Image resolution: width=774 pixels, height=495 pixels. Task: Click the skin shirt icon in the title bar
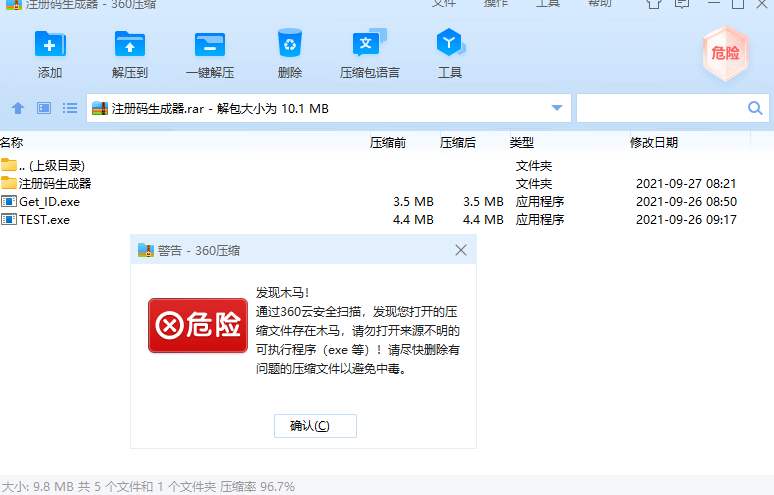(x=654, y=4)
